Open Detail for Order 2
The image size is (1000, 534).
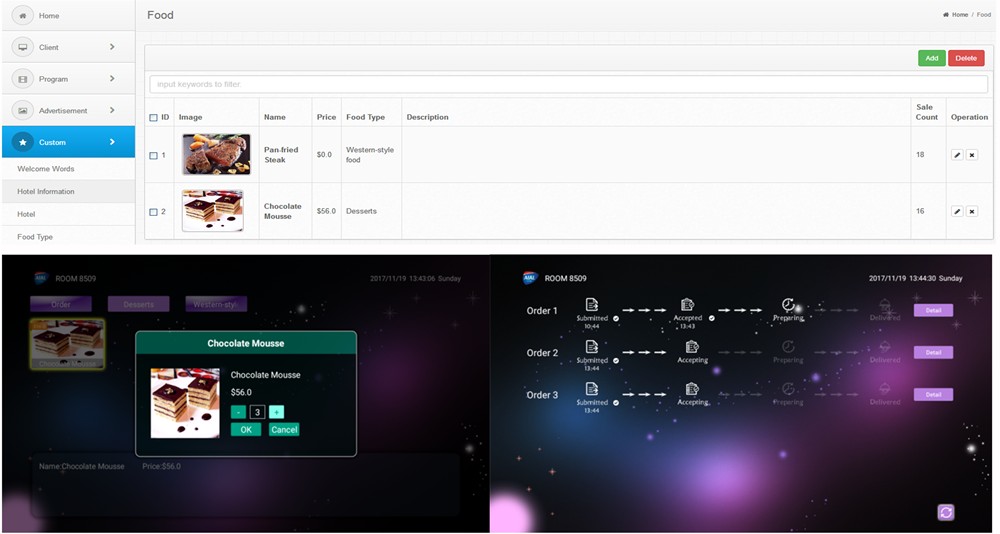click(934, 352)
